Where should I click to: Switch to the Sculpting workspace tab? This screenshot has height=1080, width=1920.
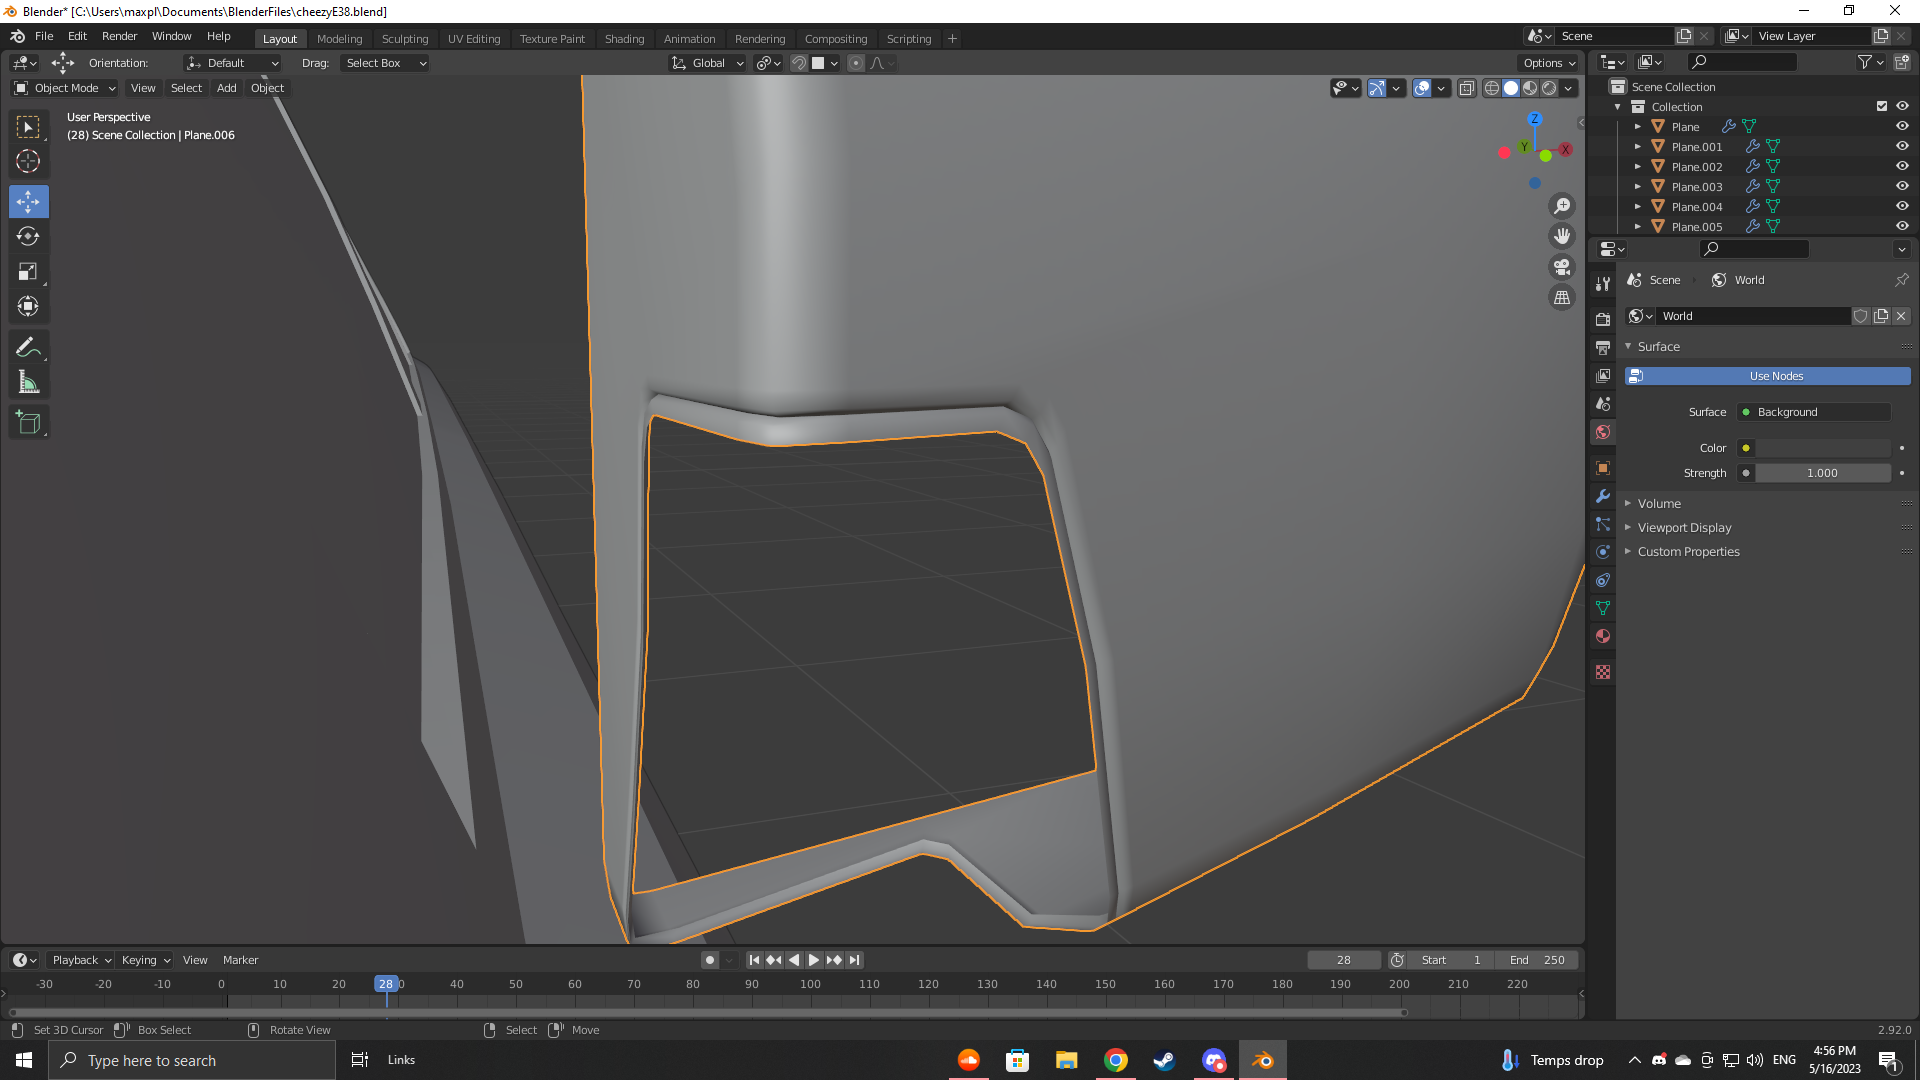click(404, 39)
